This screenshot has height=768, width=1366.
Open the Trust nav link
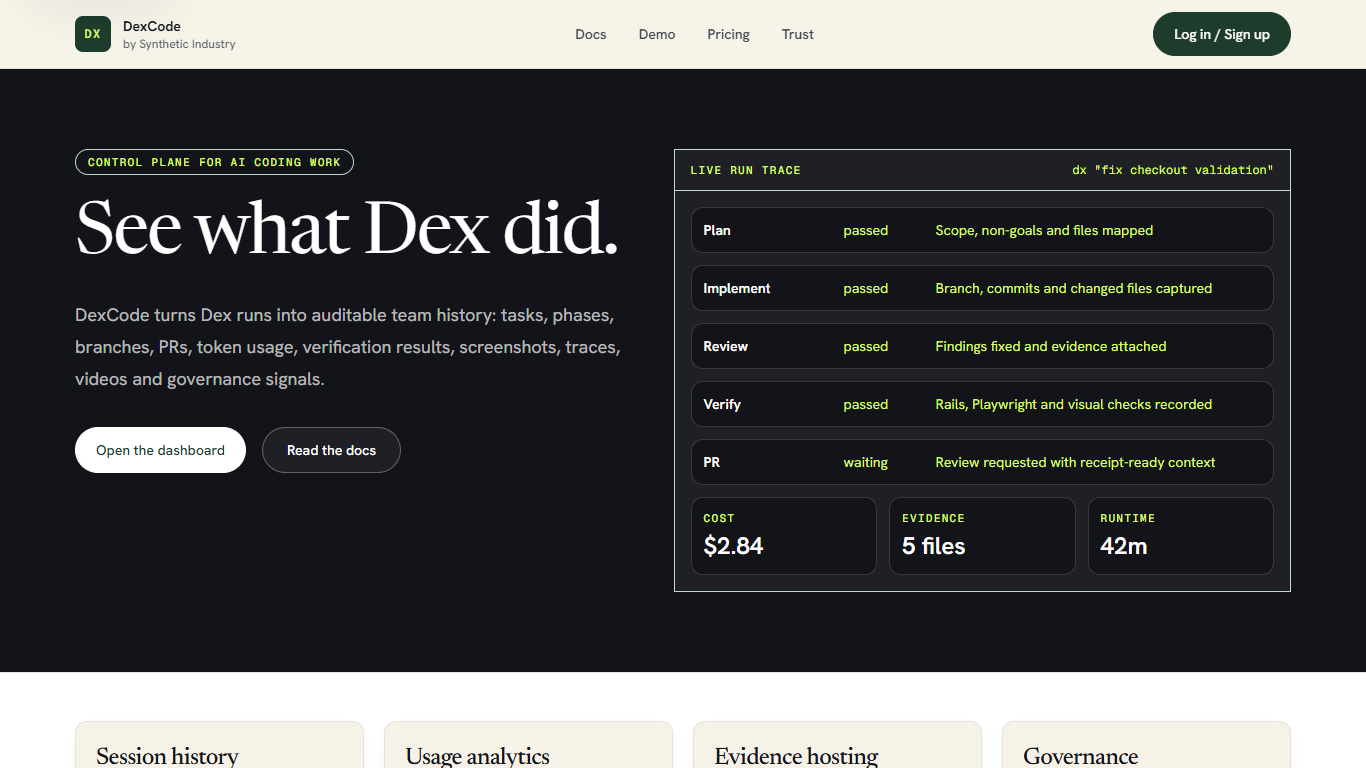pyautogui.click(x=798, y=34)
